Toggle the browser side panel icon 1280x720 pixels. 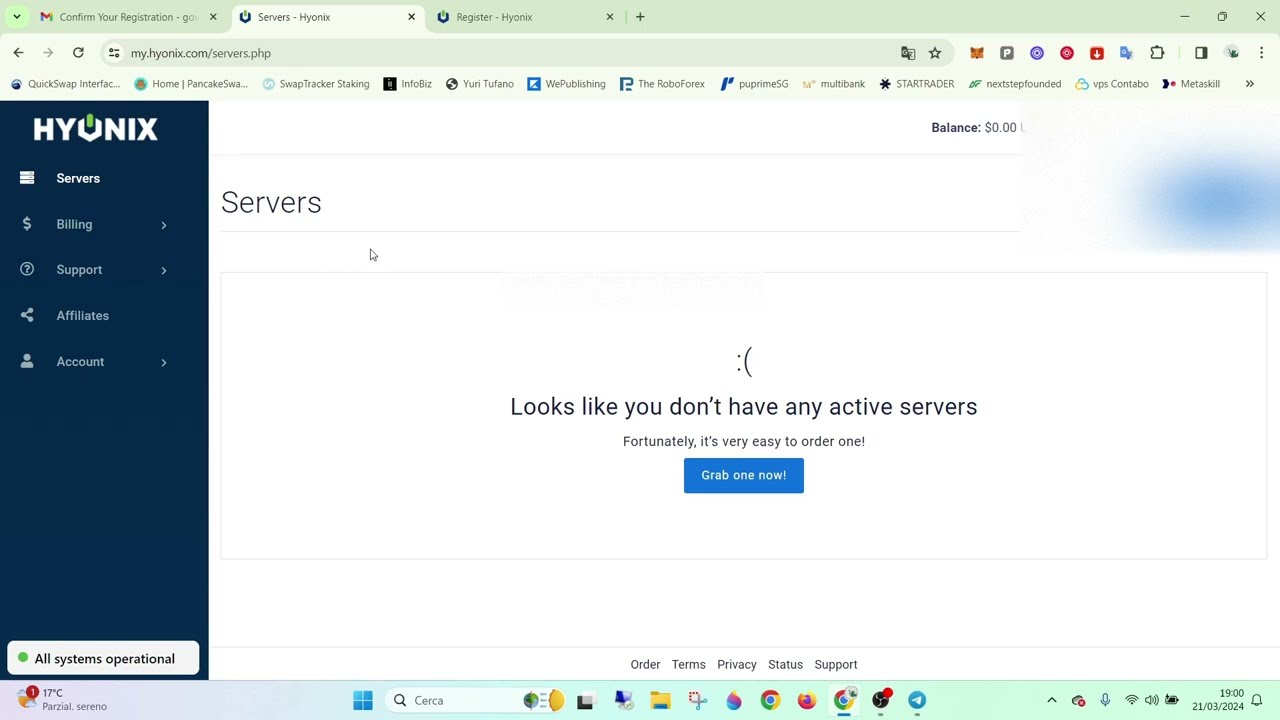[x=1201, y=53]
